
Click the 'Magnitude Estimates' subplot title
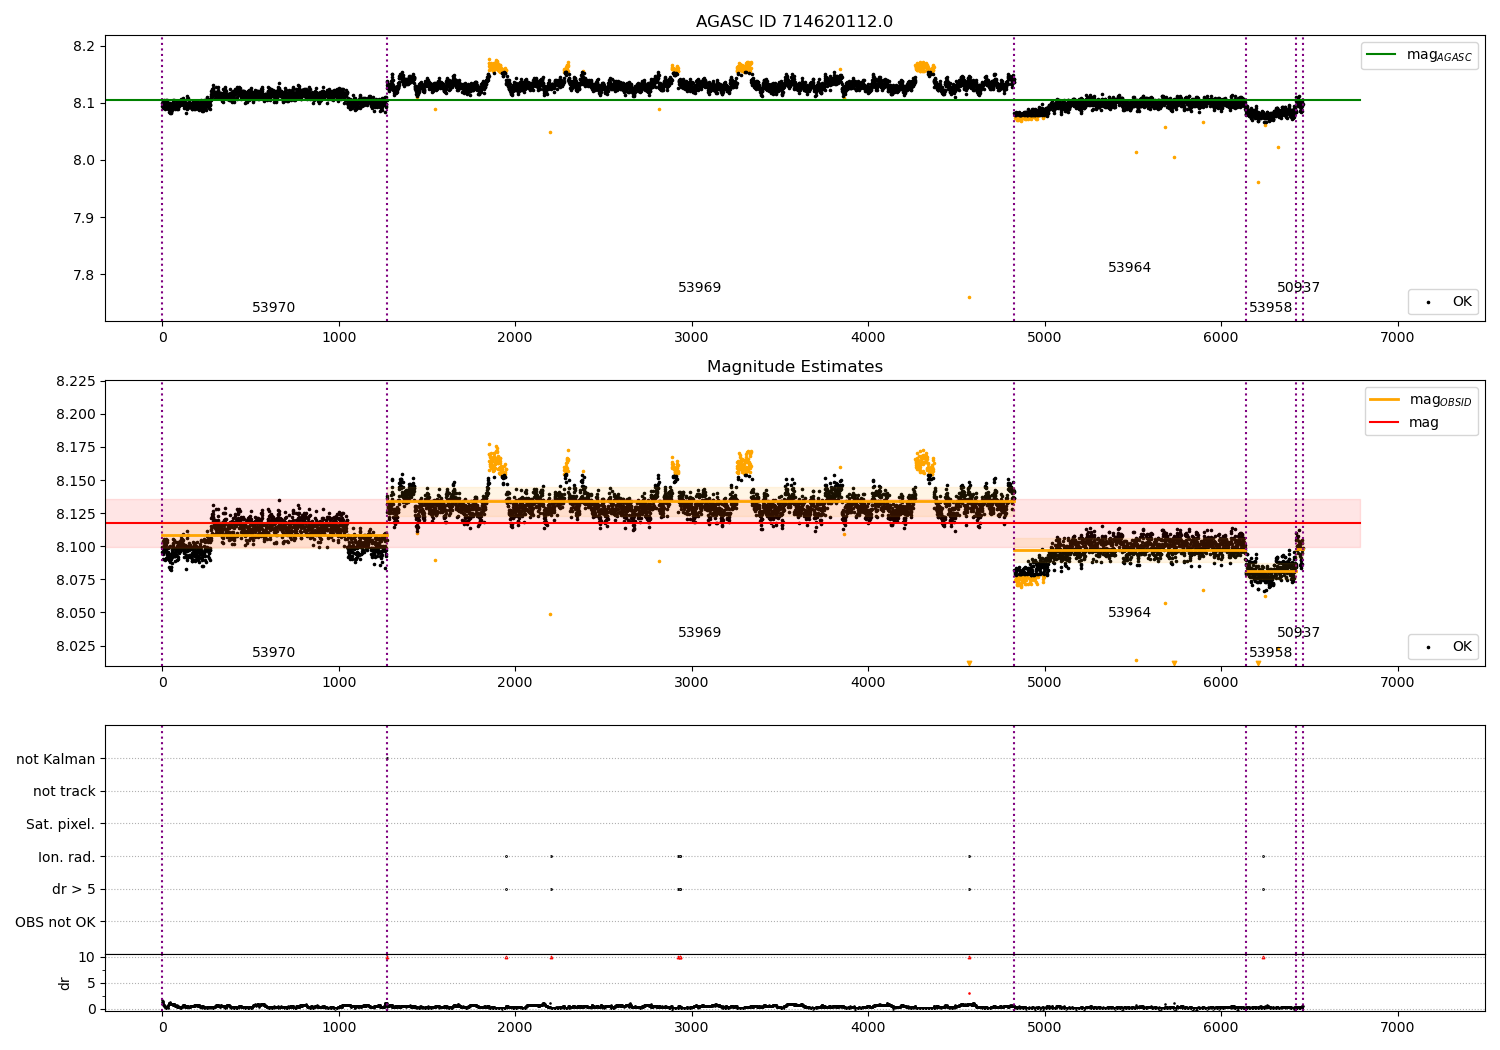click(x=794, y=366)
